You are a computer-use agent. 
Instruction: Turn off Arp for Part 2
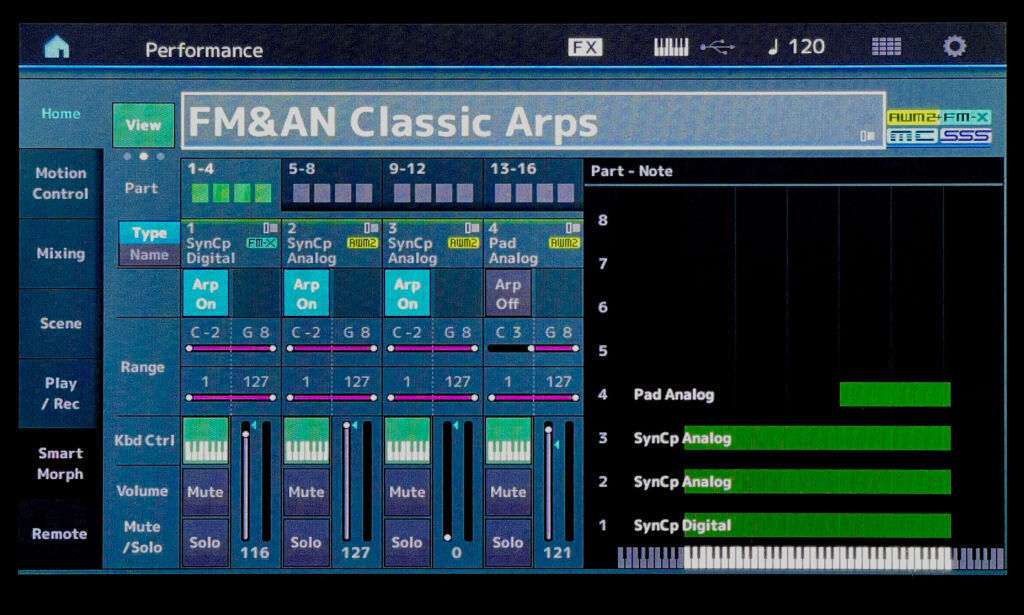(x=306, y=294)
